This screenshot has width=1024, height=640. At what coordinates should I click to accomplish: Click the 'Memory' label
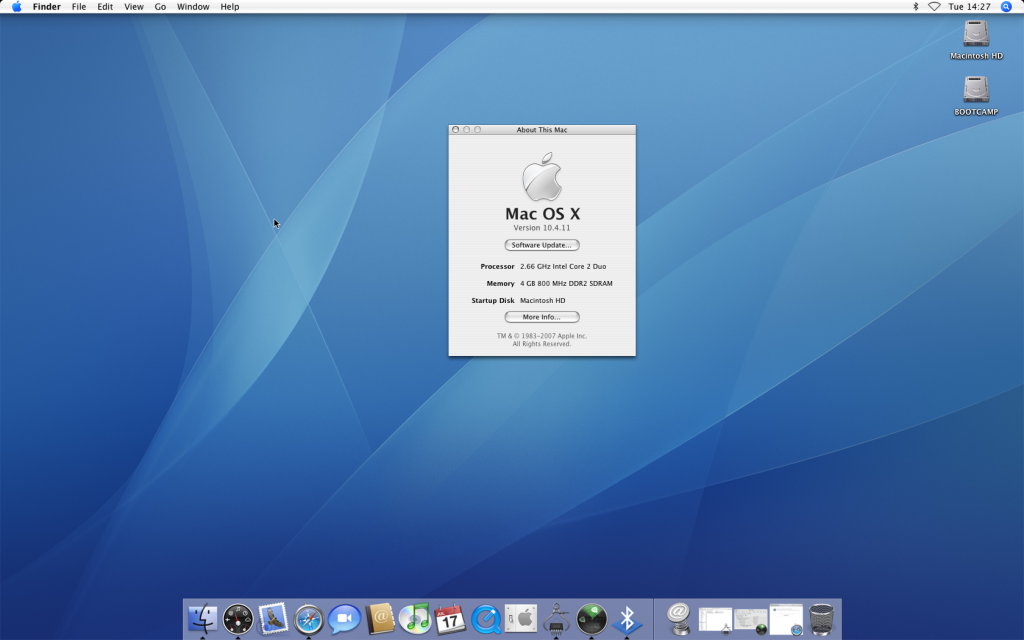pos(500,283)
